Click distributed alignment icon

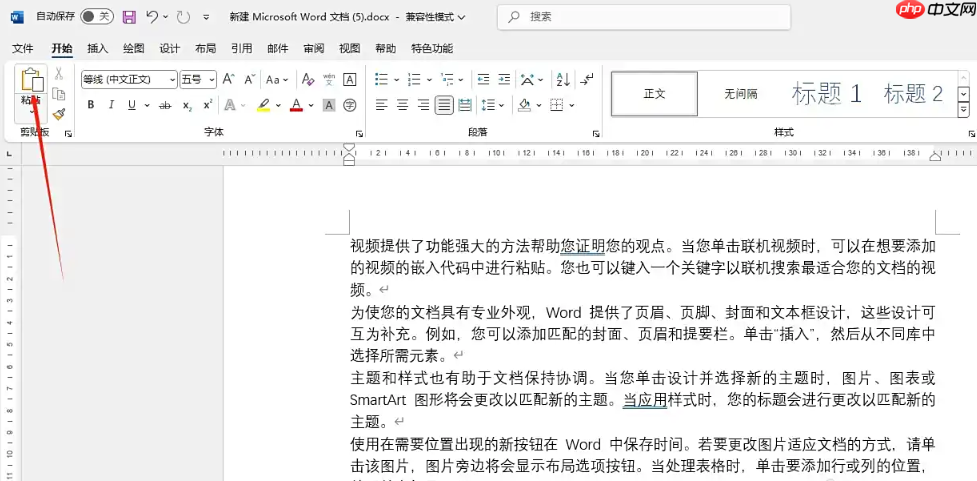[x=465, y=105]
